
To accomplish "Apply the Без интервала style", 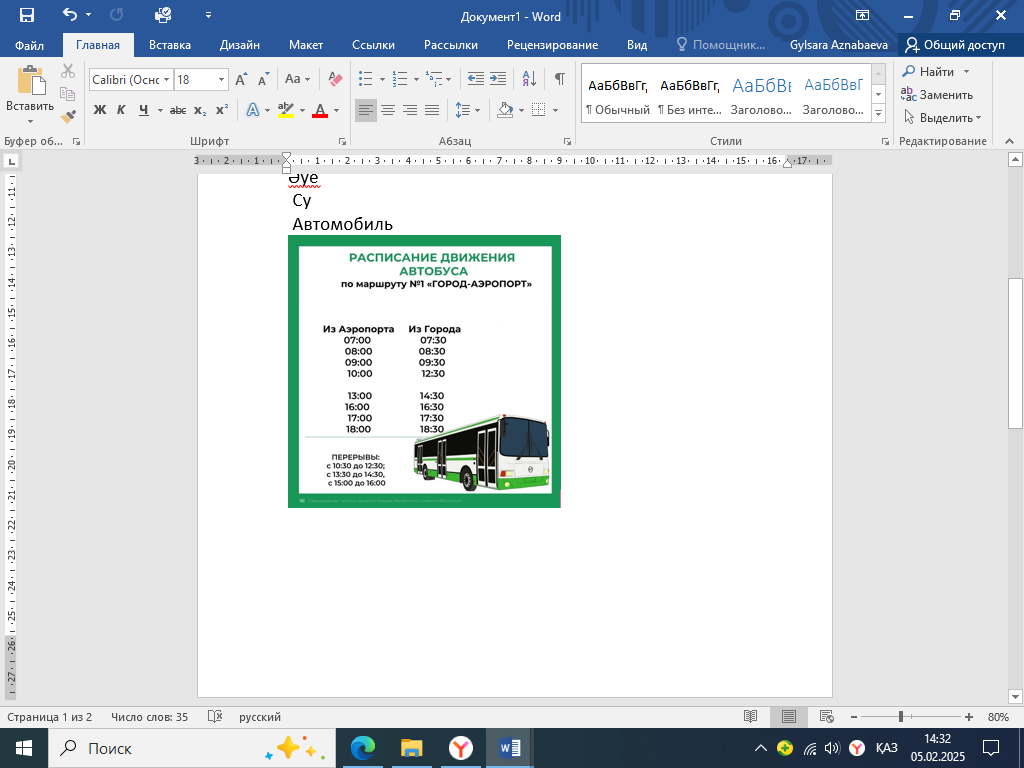I will point(689,94).
